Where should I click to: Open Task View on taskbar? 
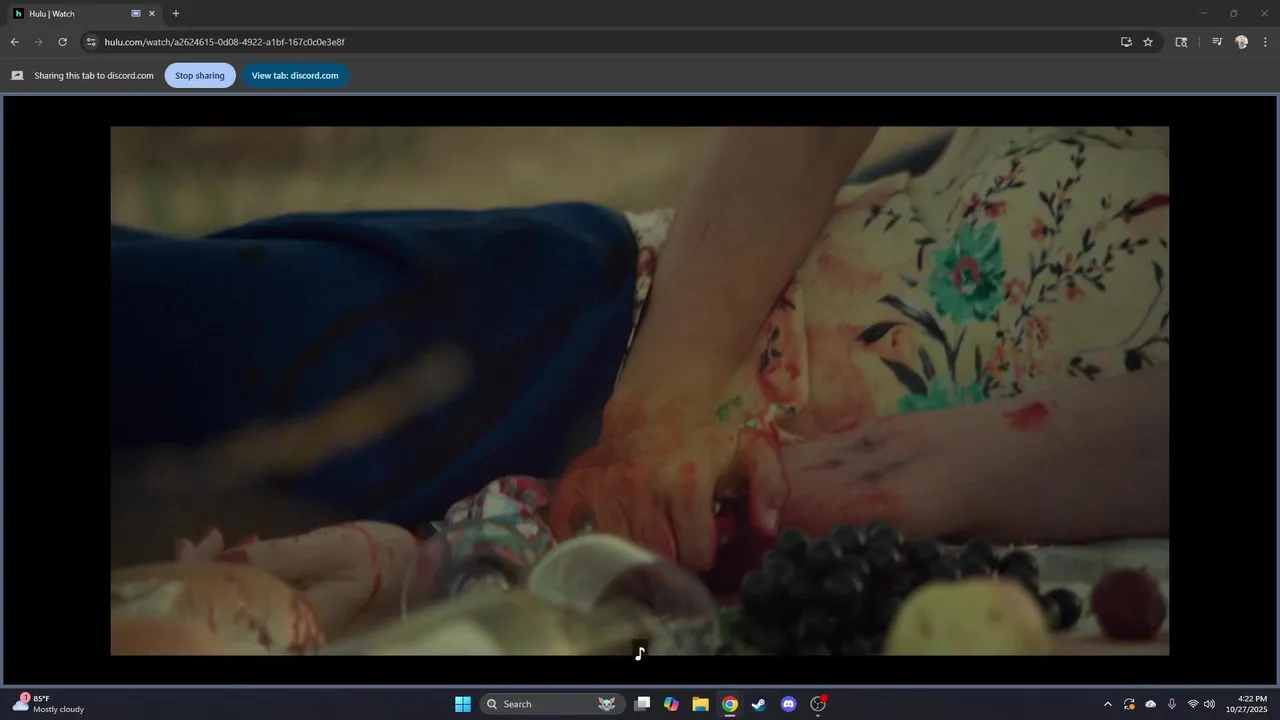[x=643, y=704]
